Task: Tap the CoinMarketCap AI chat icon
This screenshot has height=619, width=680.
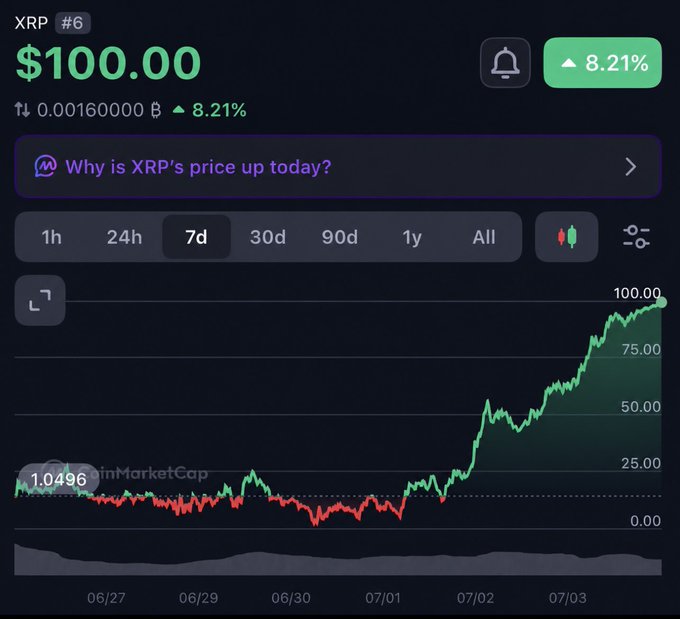Action: (x=46, y=167)
